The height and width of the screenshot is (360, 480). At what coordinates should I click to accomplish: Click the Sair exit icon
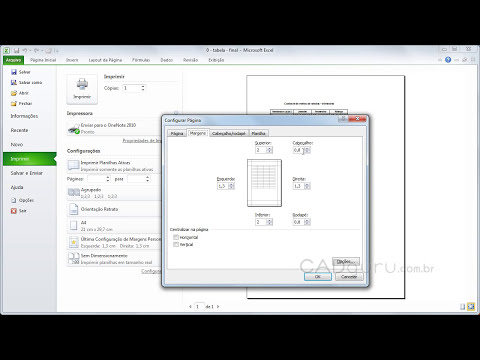pos(14,211)
